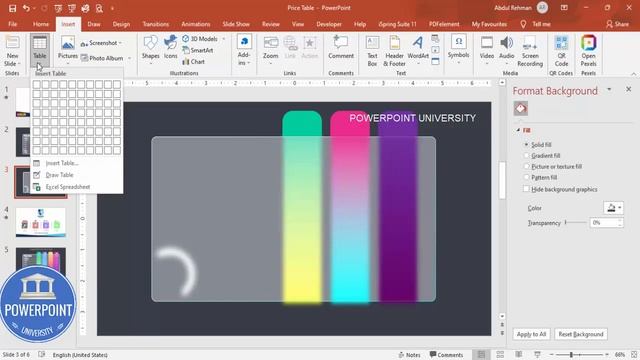
Task: Open SmartArt graphic icon
Action: pos(186,50)
